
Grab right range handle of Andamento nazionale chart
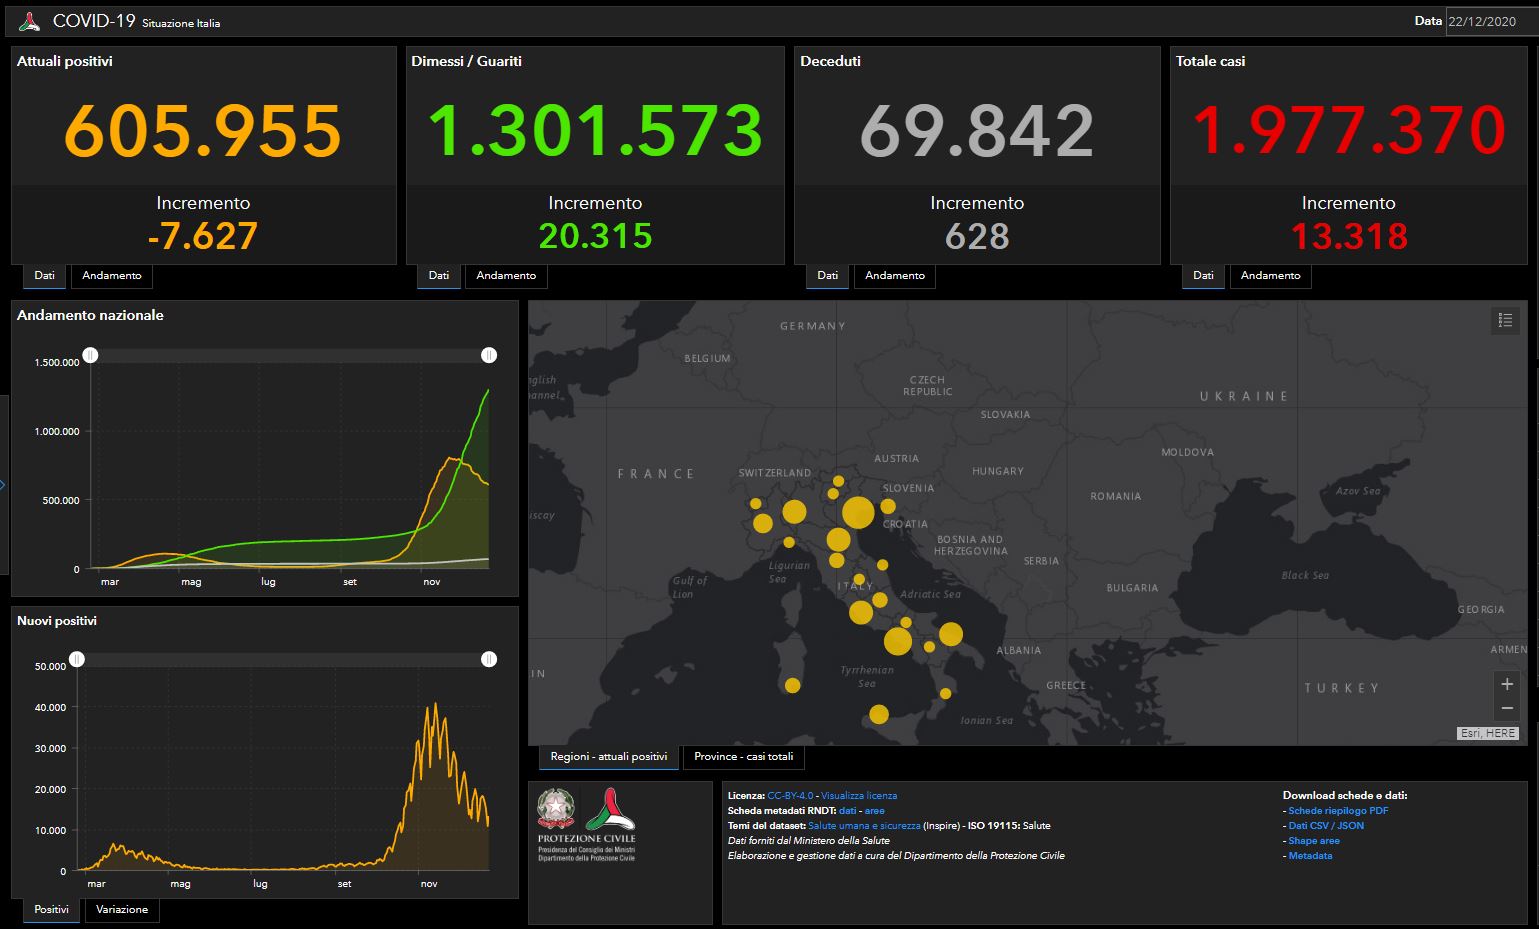pos(489,355)
